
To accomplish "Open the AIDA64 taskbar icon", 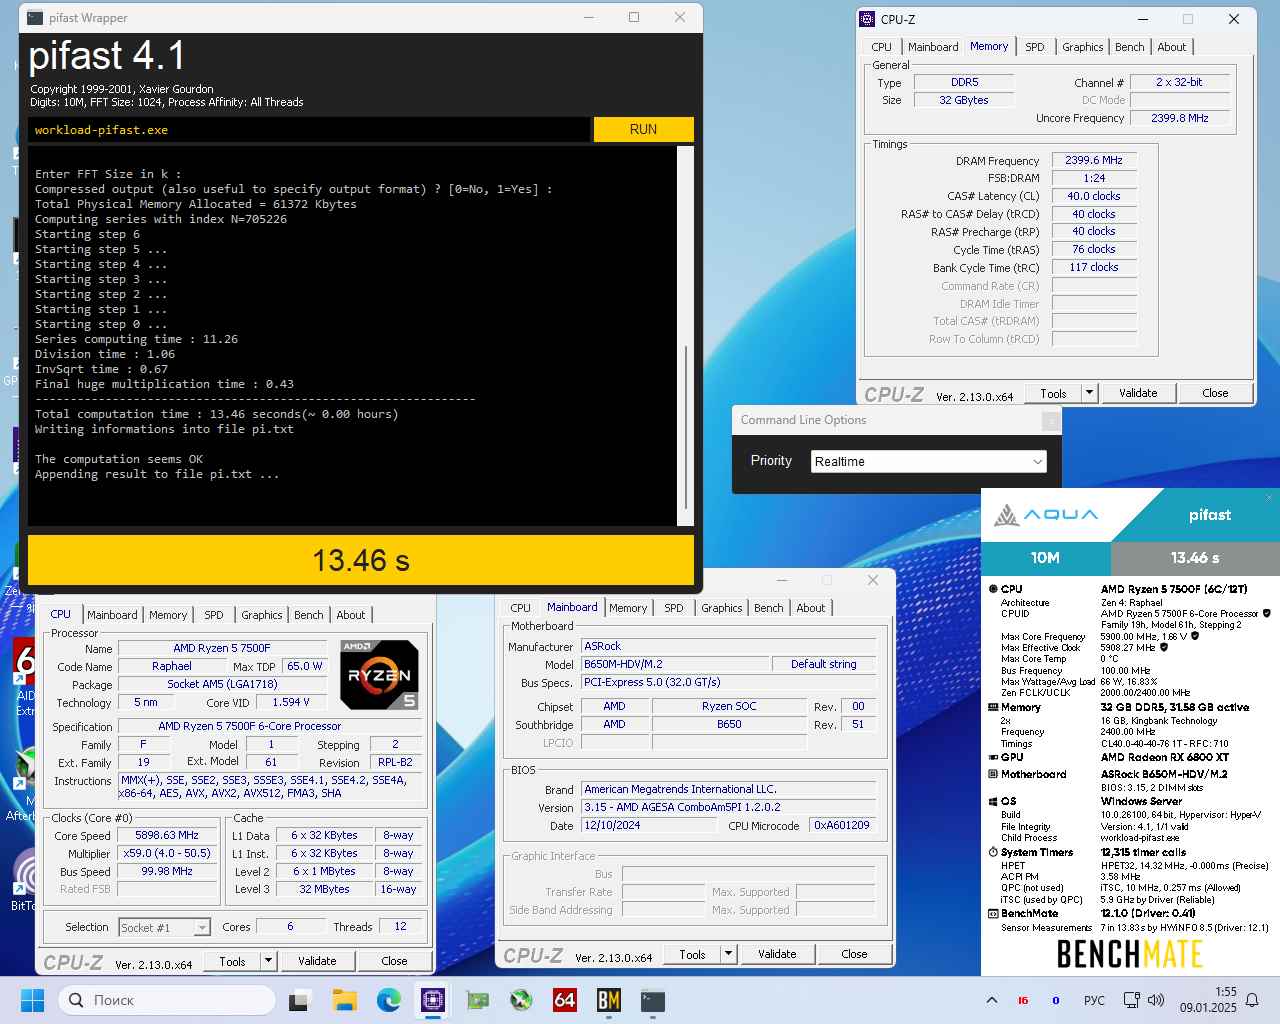I will click(x=565, y=1000).
